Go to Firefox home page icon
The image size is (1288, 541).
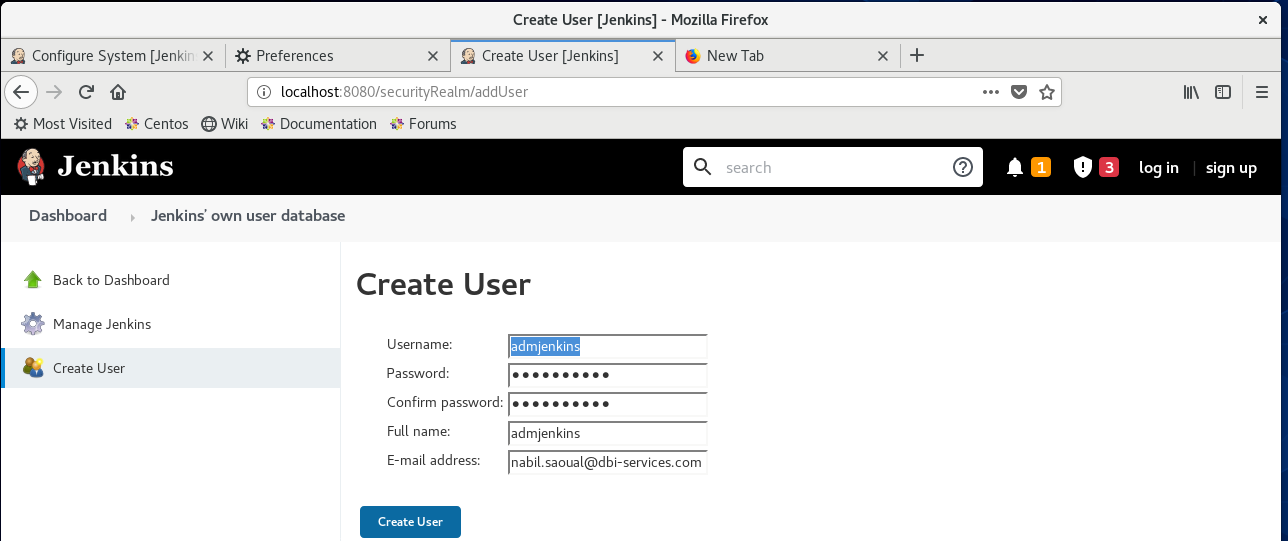(118, 92)
